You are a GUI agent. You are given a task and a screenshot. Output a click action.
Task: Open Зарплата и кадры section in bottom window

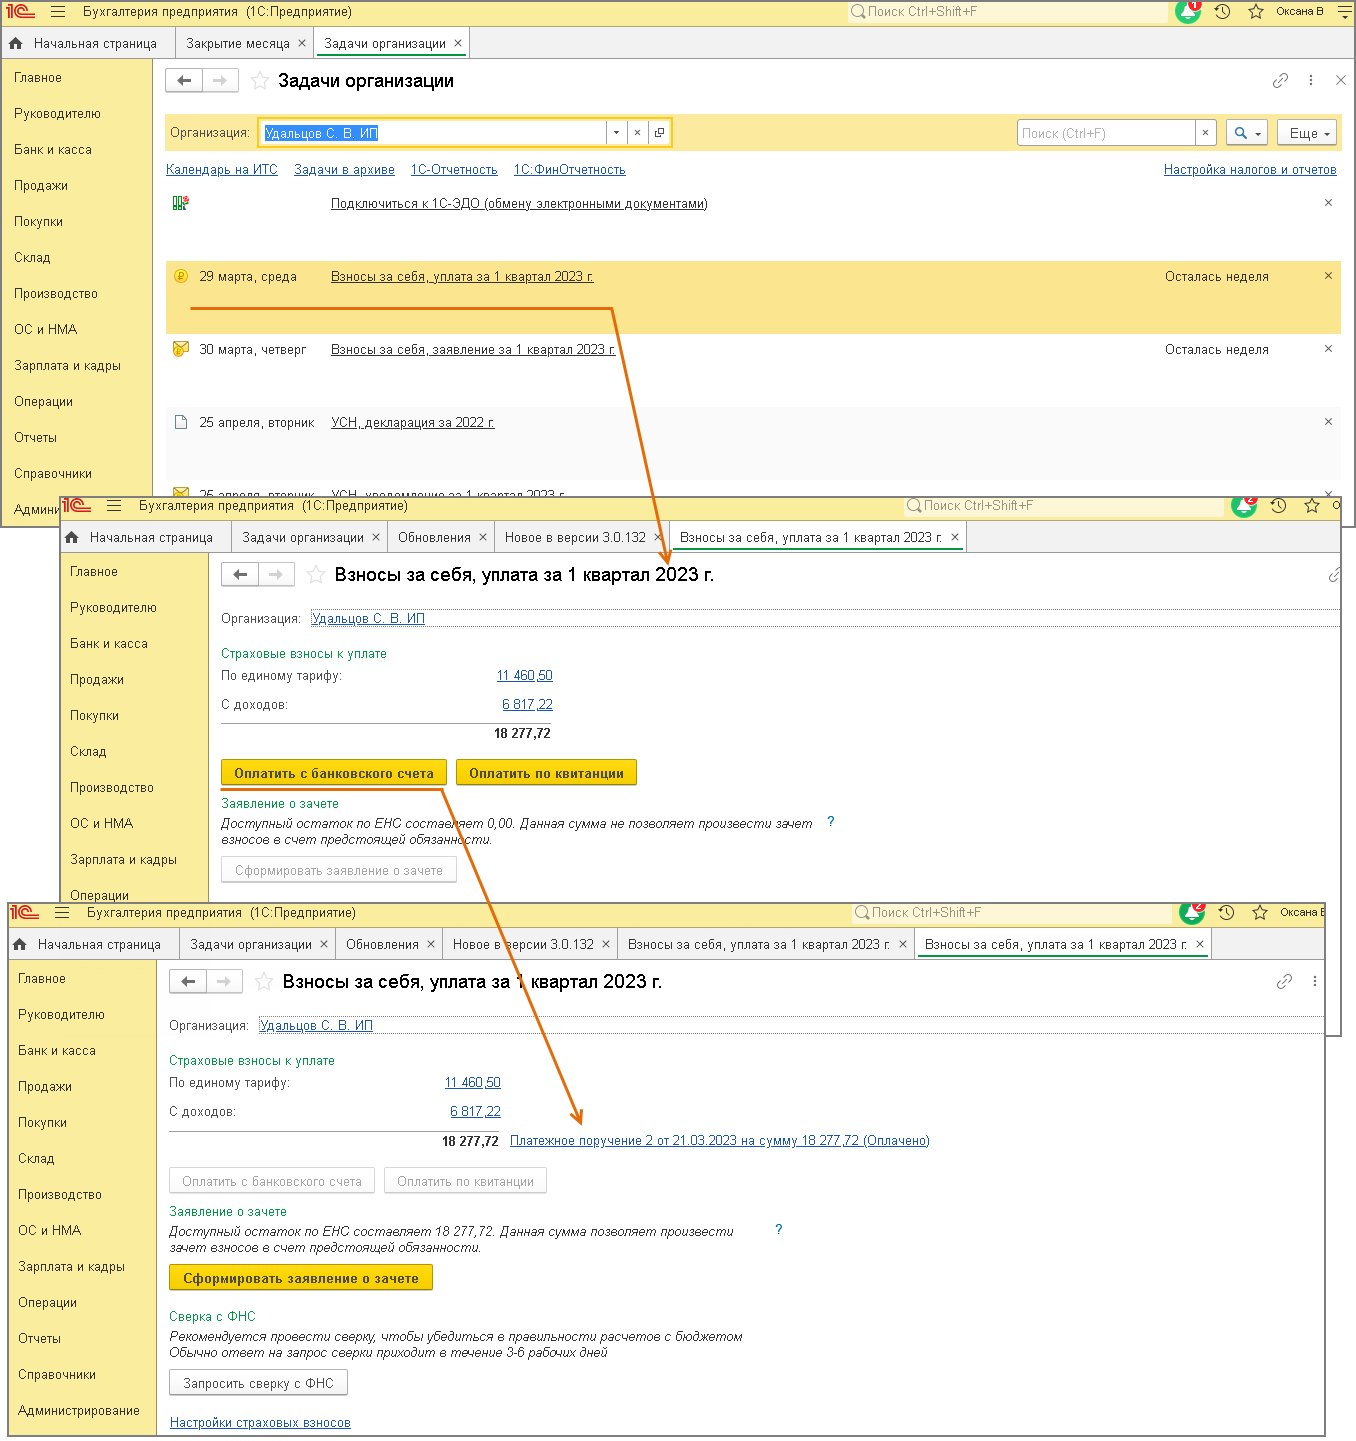coord(71,1266)
